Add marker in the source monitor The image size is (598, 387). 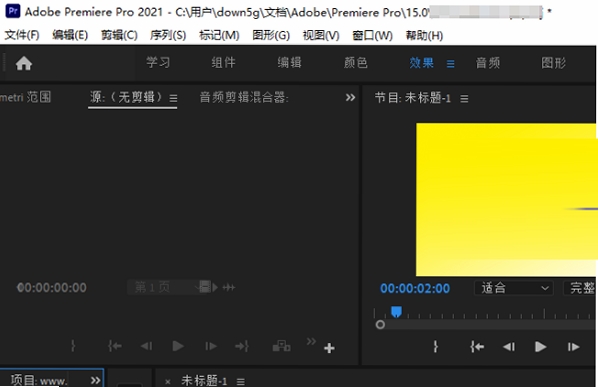pos(73,346)
